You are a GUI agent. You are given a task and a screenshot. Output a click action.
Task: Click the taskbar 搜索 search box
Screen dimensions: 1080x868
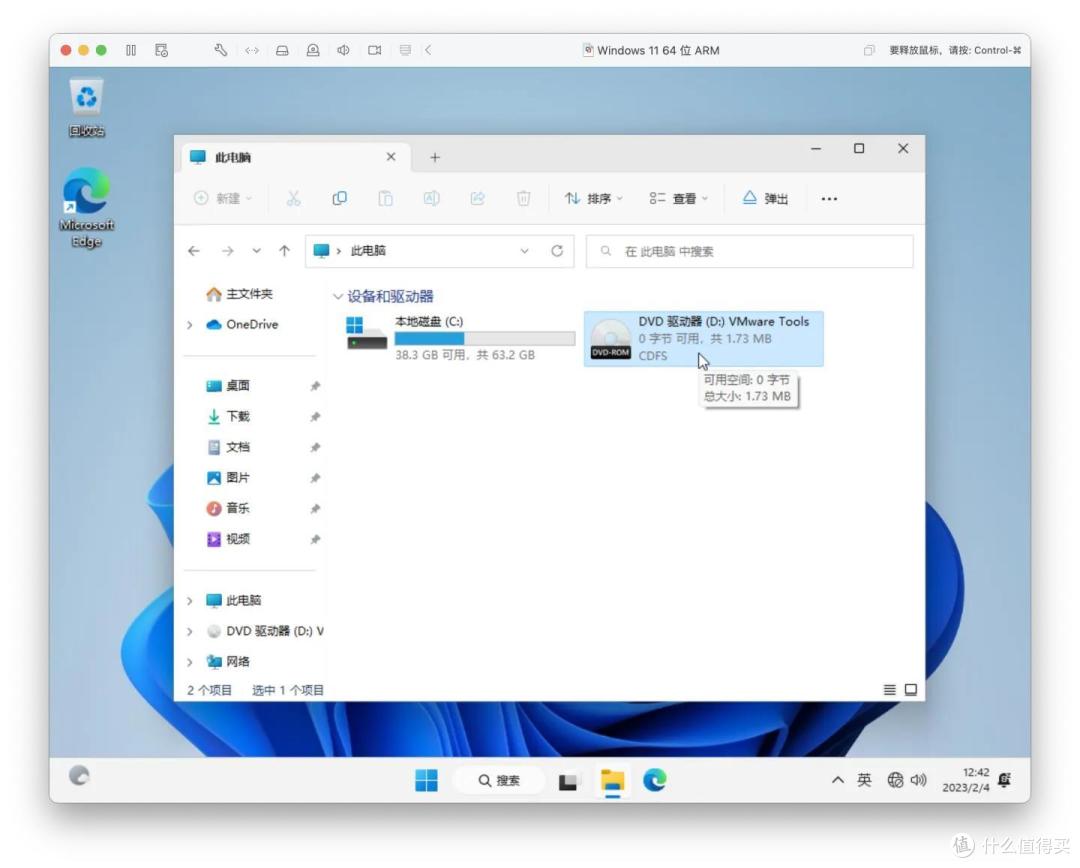[x=499, y=780]
